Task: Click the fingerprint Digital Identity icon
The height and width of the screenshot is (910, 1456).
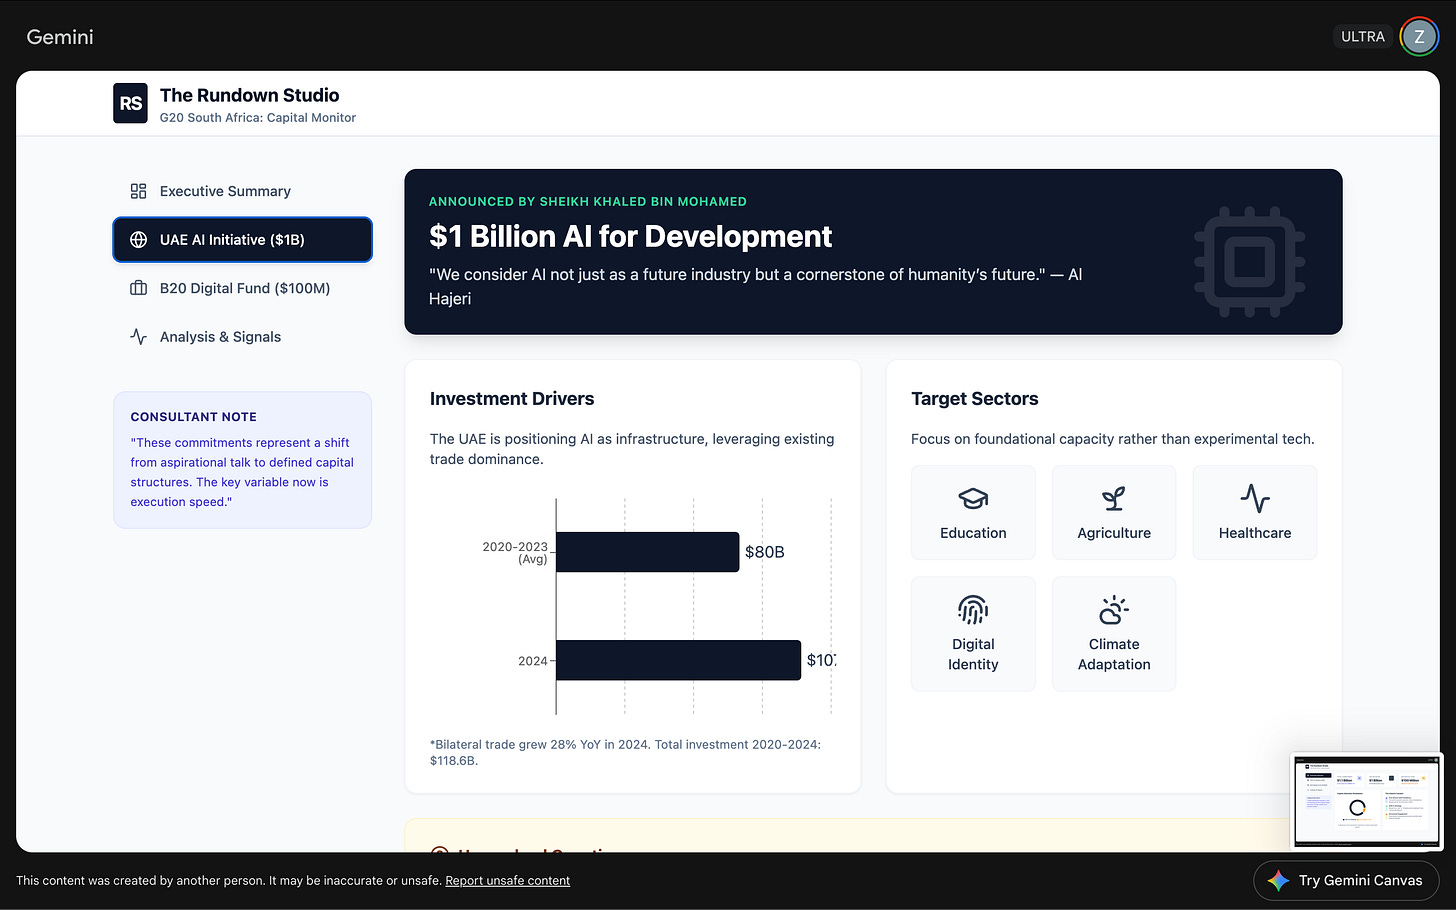Action: [973, 609]
